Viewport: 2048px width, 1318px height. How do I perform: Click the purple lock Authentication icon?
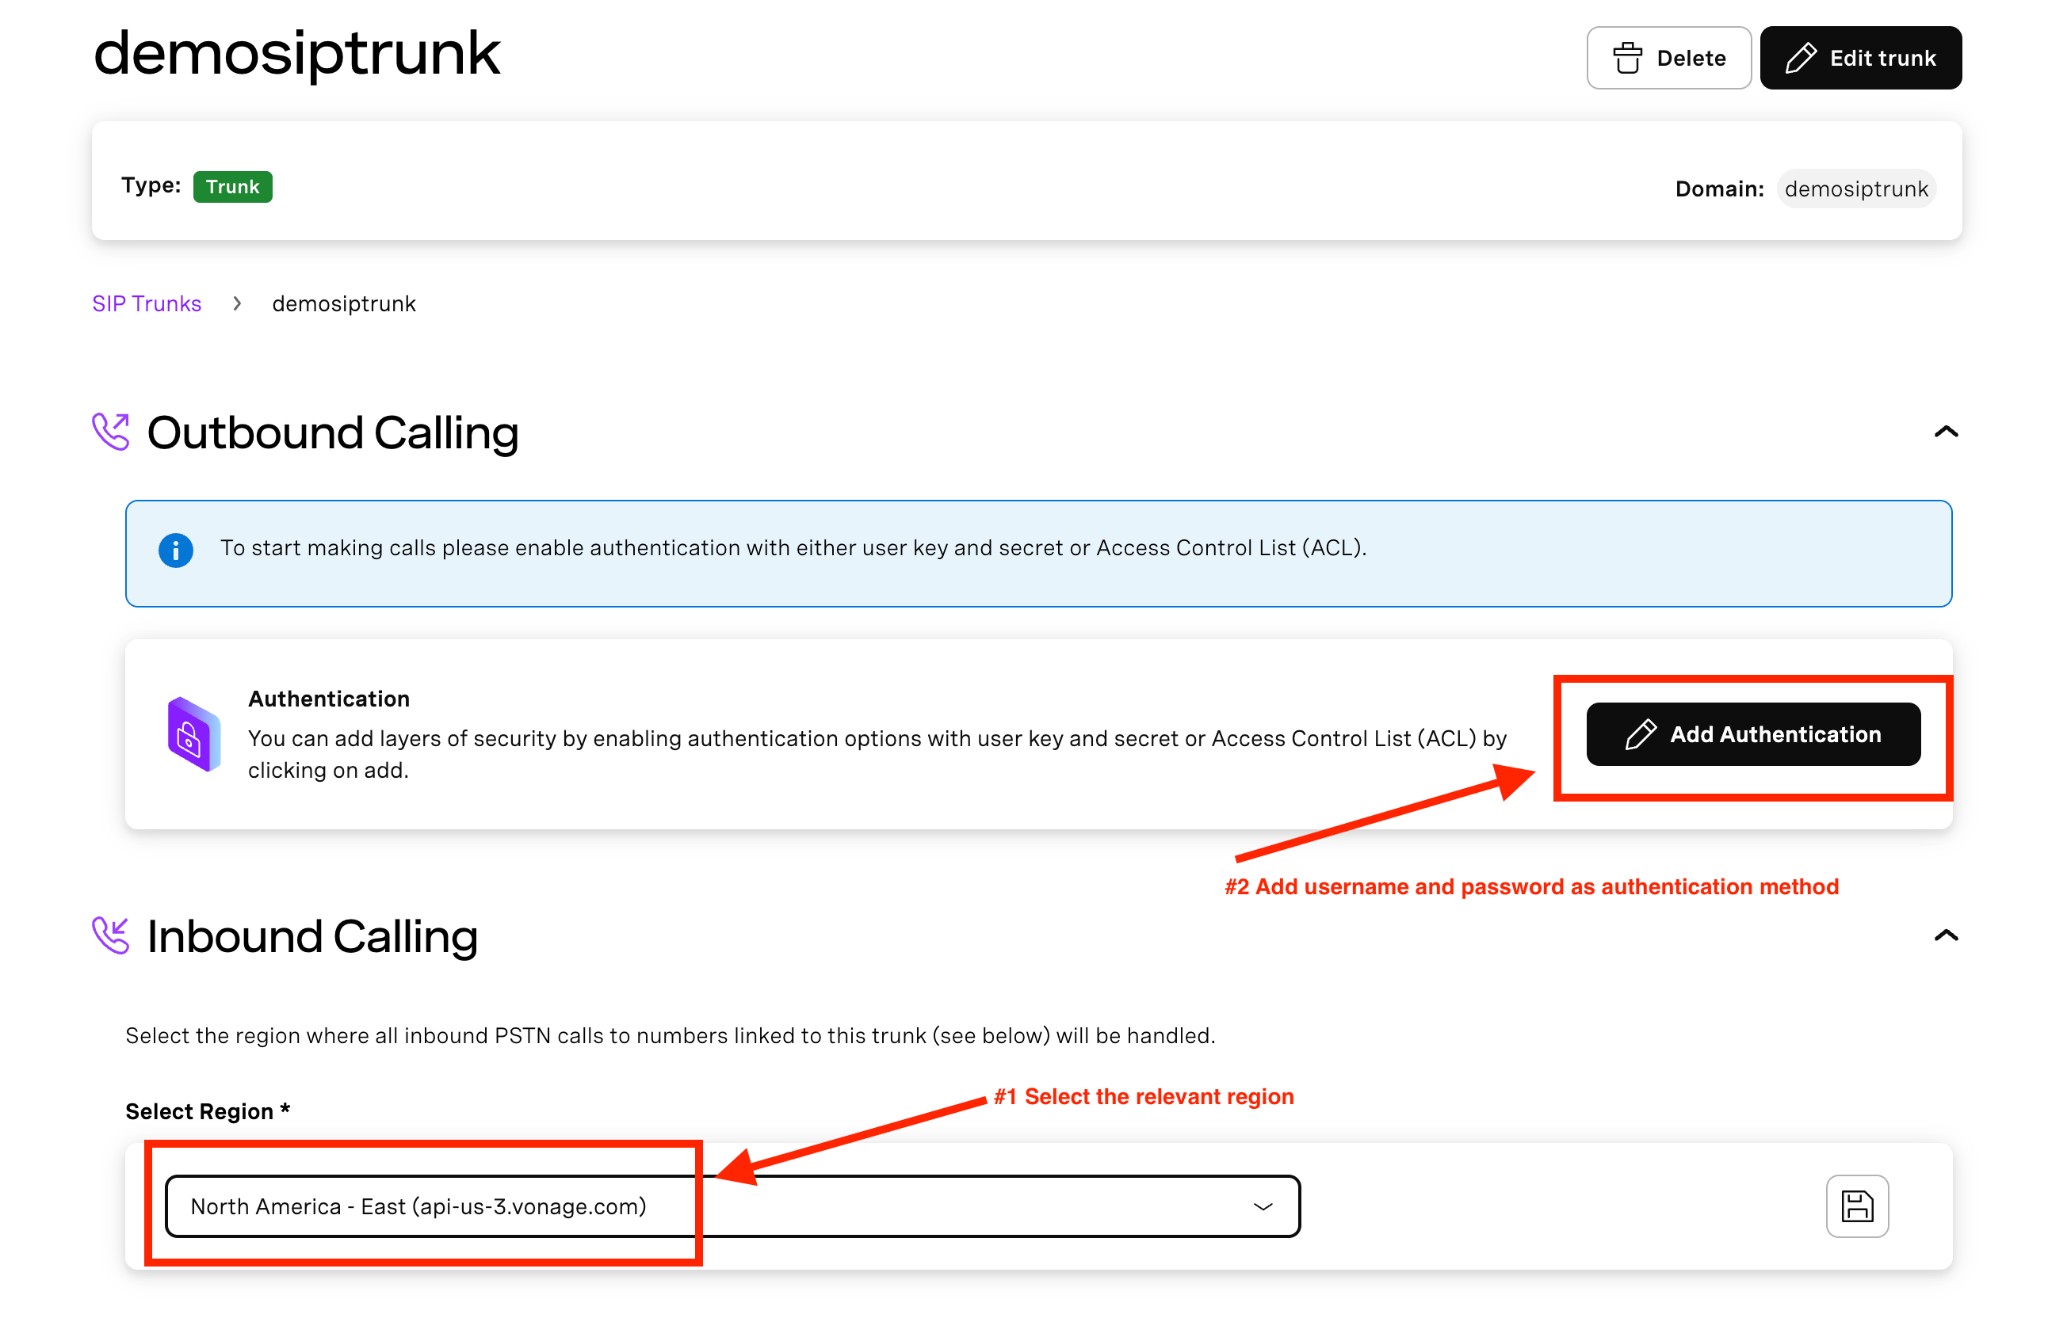tap(193, 735)
